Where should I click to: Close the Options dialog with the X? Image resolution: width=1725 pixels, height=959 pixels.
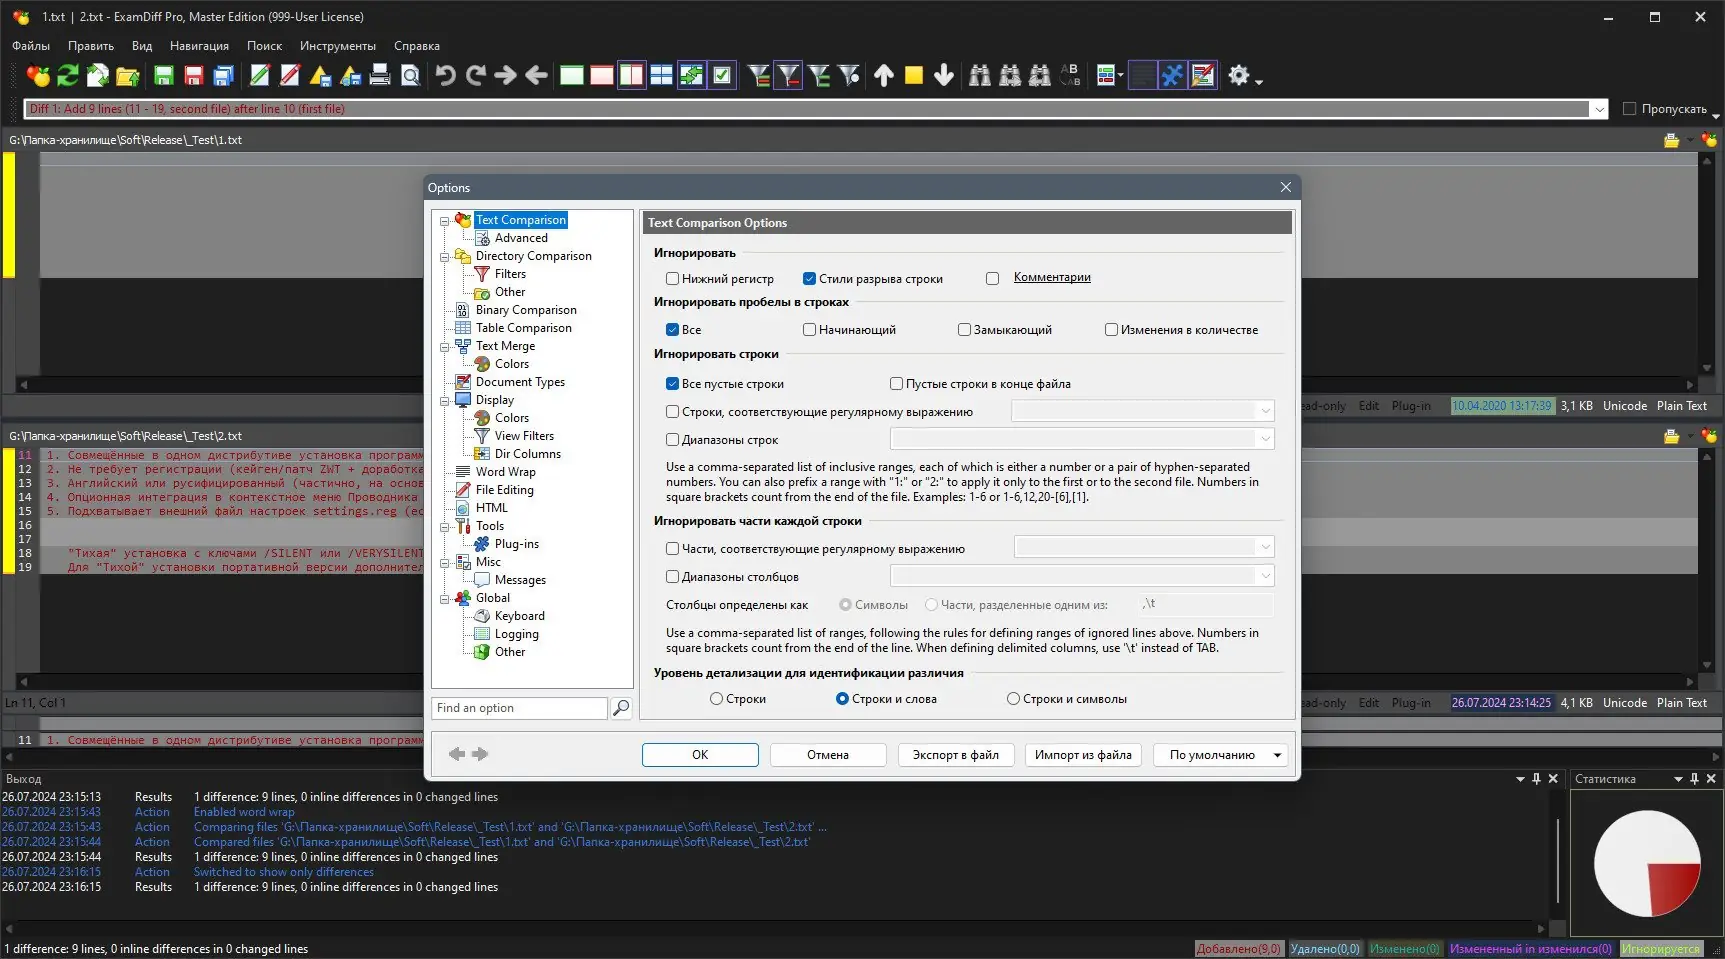(1286, 187)
